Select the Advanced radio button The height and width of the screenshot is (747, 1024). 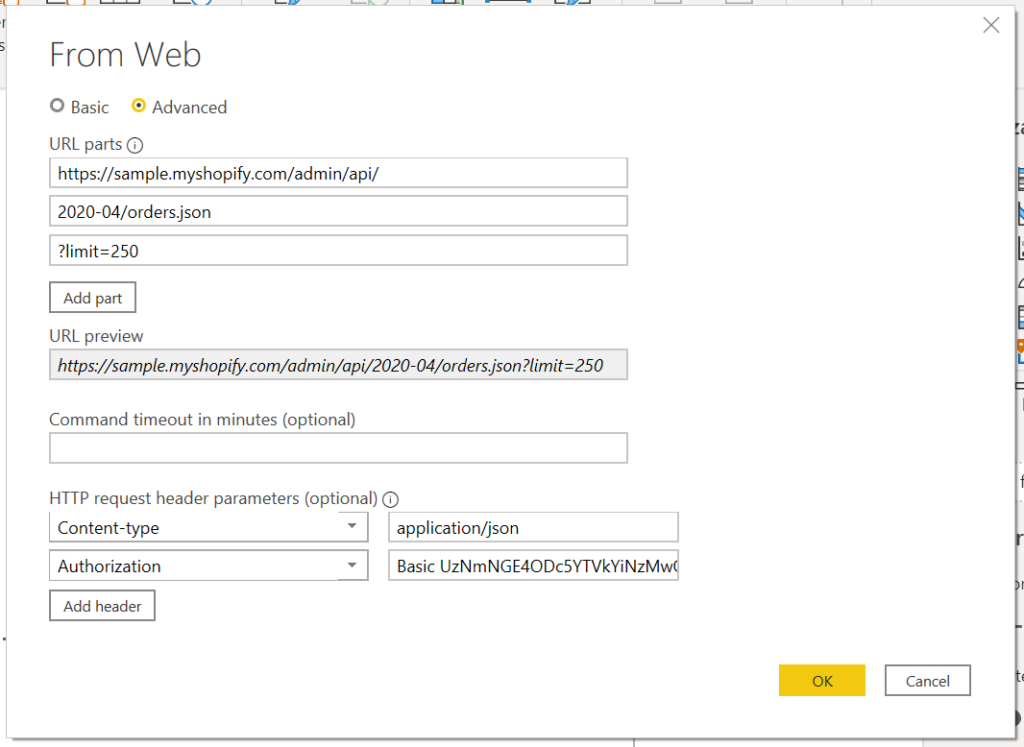tap(139, 107)
